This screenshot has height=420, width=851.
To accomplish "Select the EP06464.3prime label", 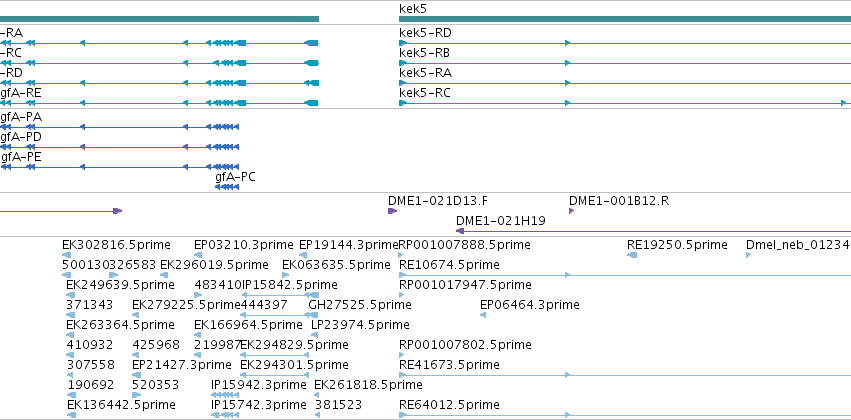I will click(x=530, y=305).
